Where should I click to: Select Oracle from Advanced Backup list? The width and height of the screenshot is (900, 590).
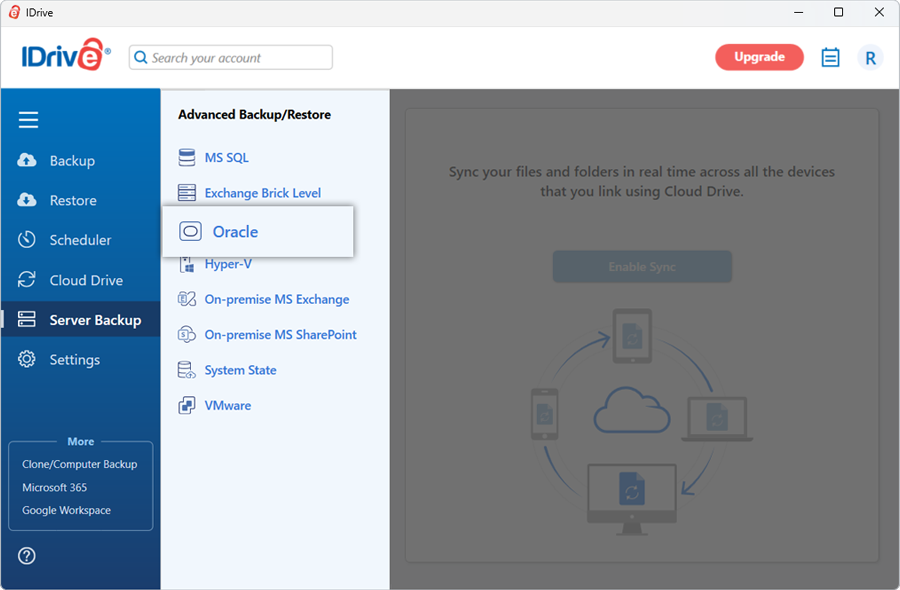point(235,232)
